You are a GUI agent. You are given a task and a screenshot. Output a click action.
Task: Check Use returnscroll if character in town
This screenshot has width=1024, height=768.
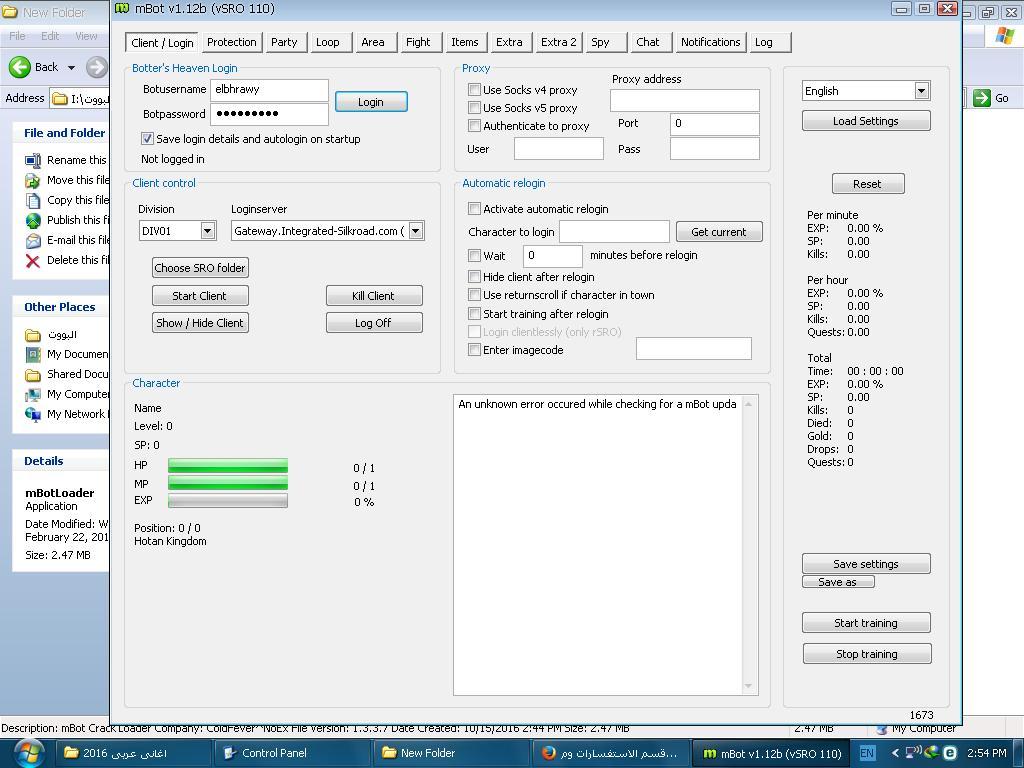click(x=475, y=295)
